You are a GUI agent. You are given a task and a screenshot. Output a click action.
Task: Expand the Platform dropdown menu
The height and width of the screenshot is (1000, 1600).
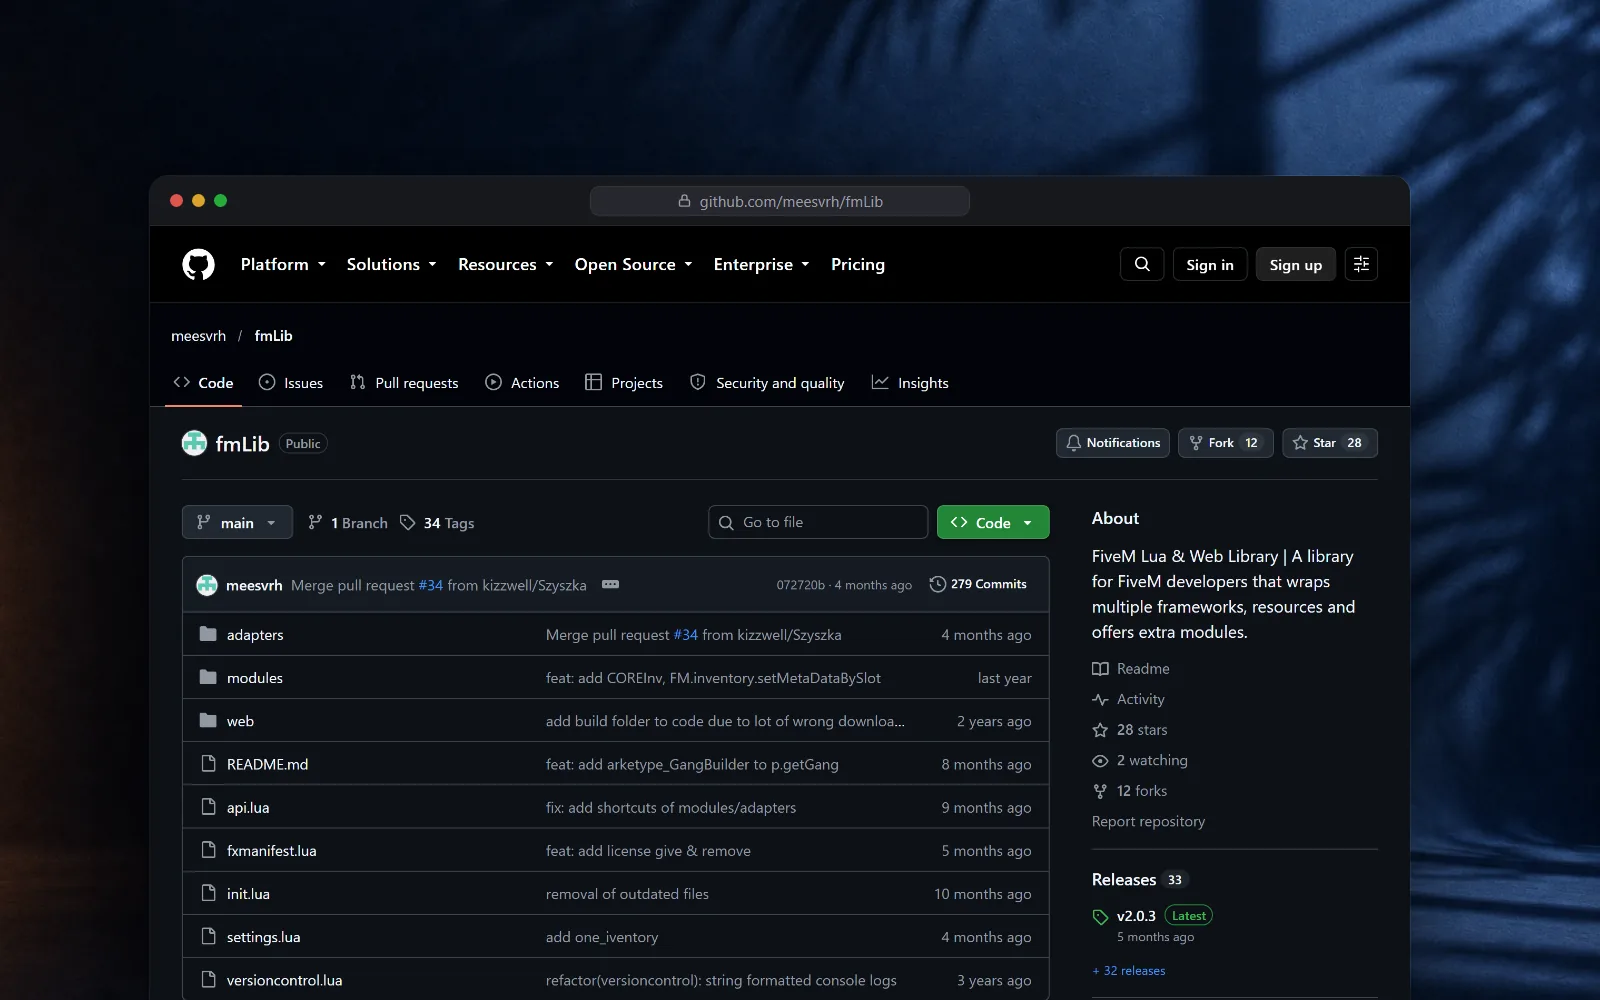(283, 264)
